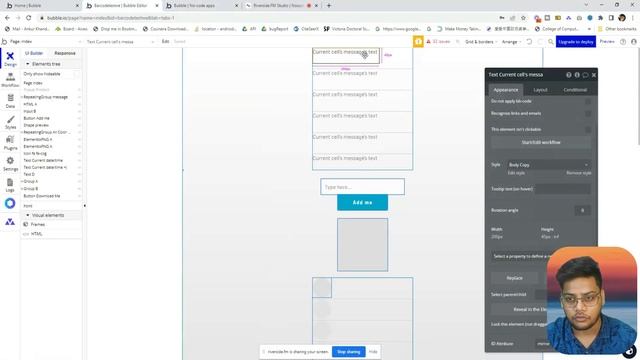Viewport: 640px width, 360px height.
Task: Open the Logs tab in sidebar
Action: [x=10, y=185]
